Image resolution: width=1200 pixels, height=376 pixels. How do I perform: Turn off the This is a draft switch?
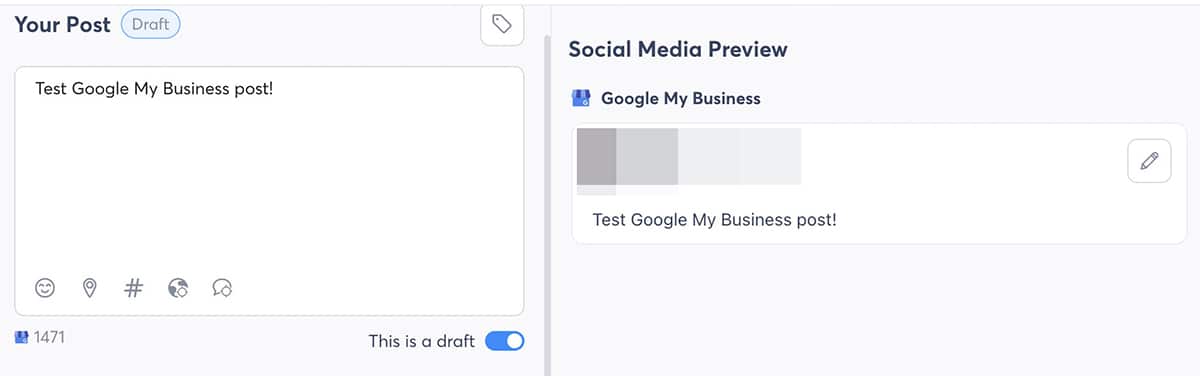coord(504,341)
